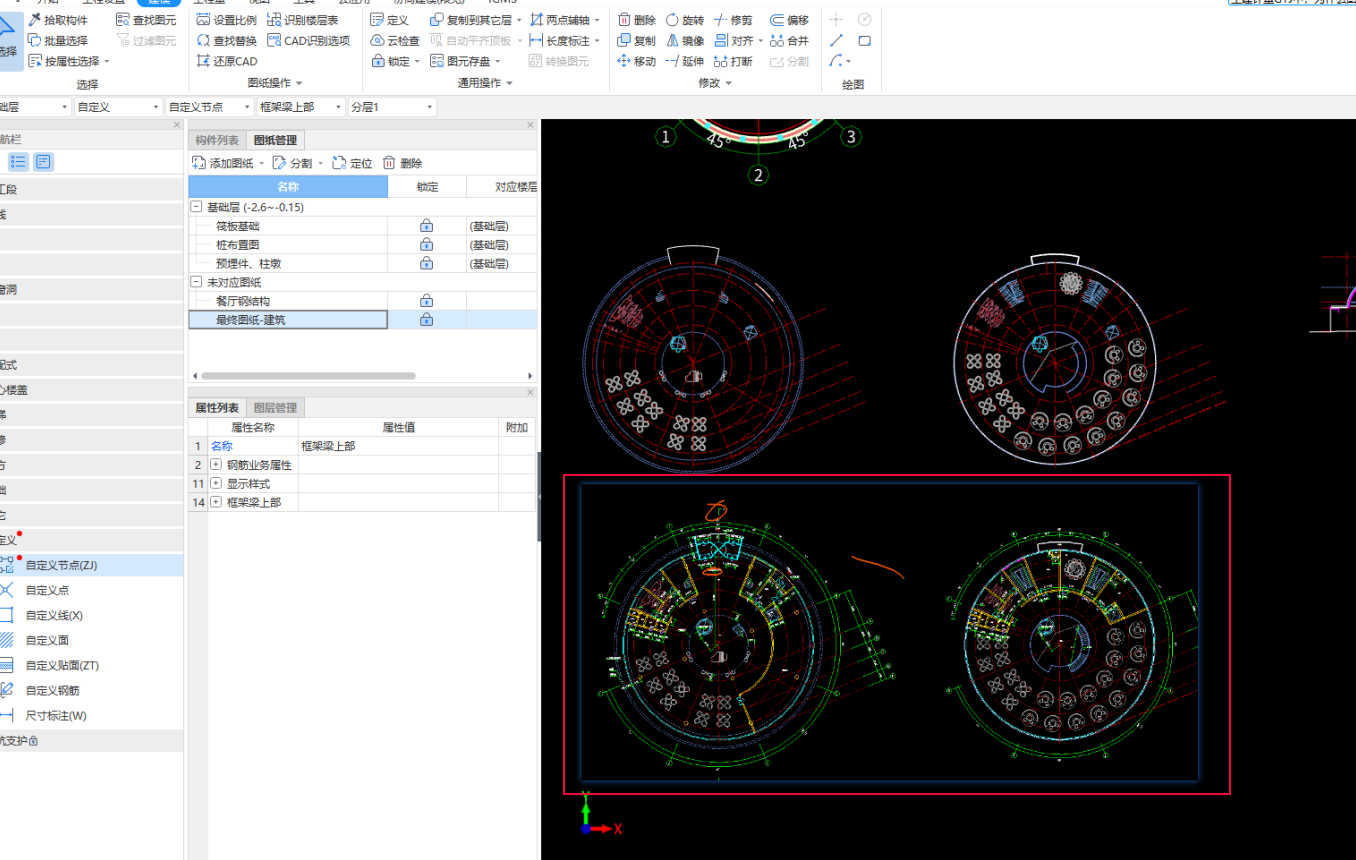Select the 偏移 offset tool
The width and height of the screenshot is (1356, 860).
[789, 20]
